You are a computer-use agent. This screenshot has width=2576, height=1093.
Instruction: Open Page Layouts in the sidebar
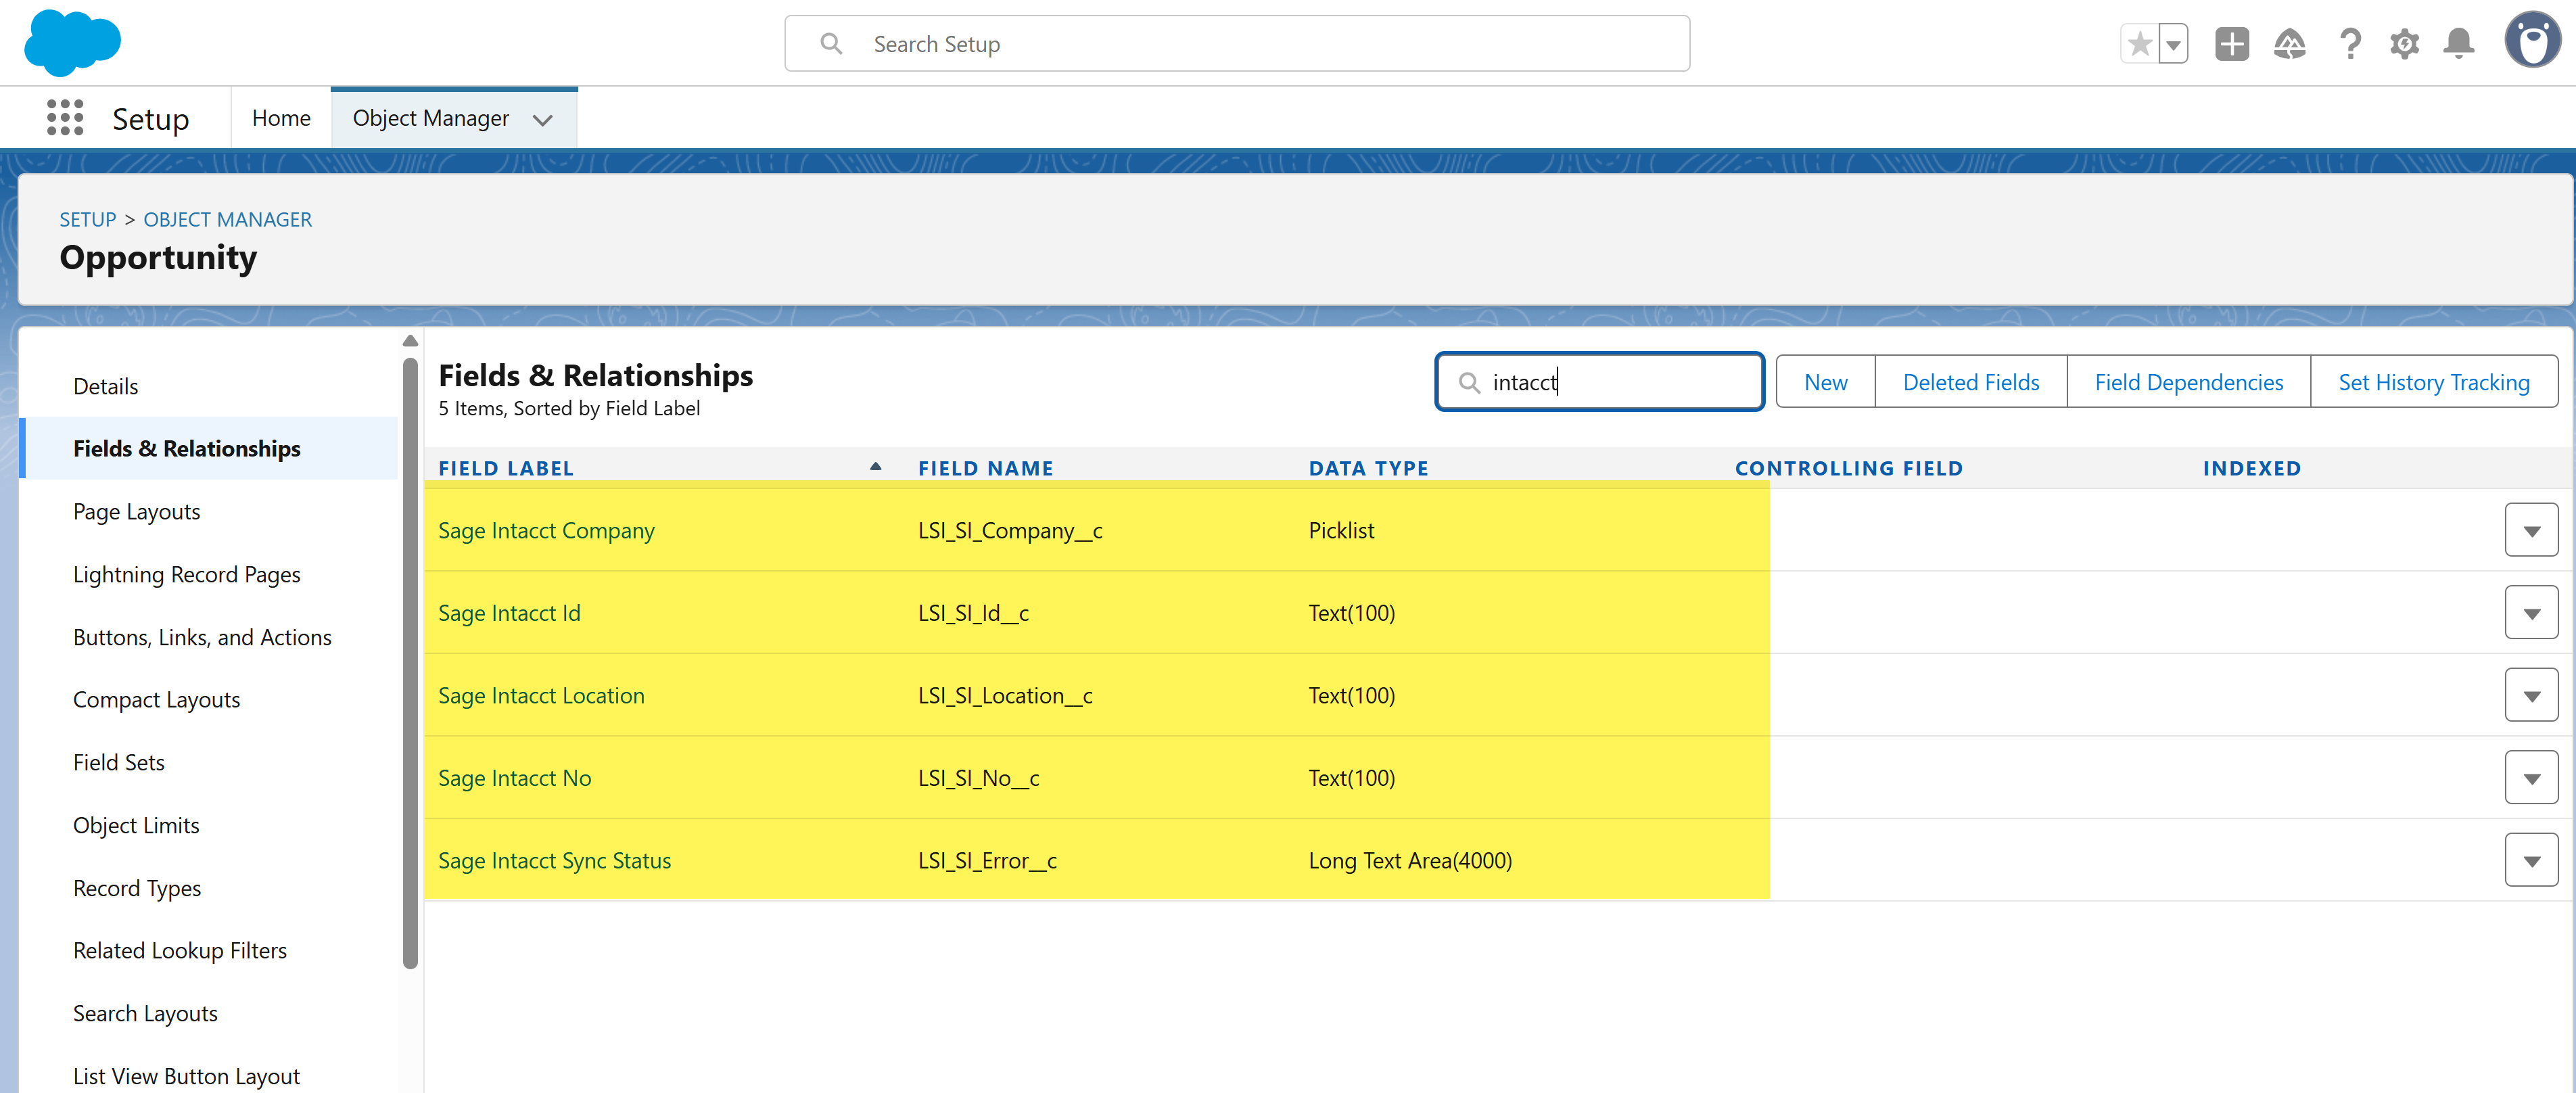coord(136,511)
